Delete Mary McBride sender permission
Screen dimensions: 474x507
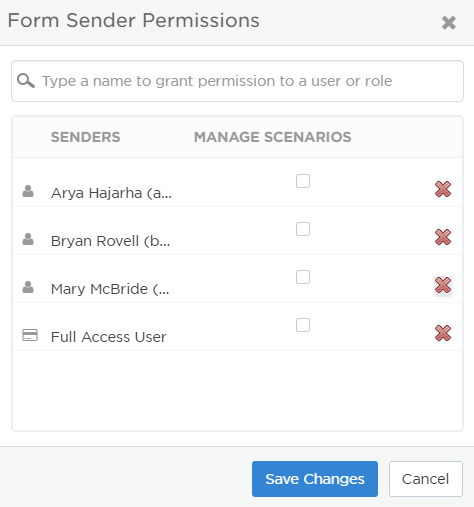pos(443,285)
